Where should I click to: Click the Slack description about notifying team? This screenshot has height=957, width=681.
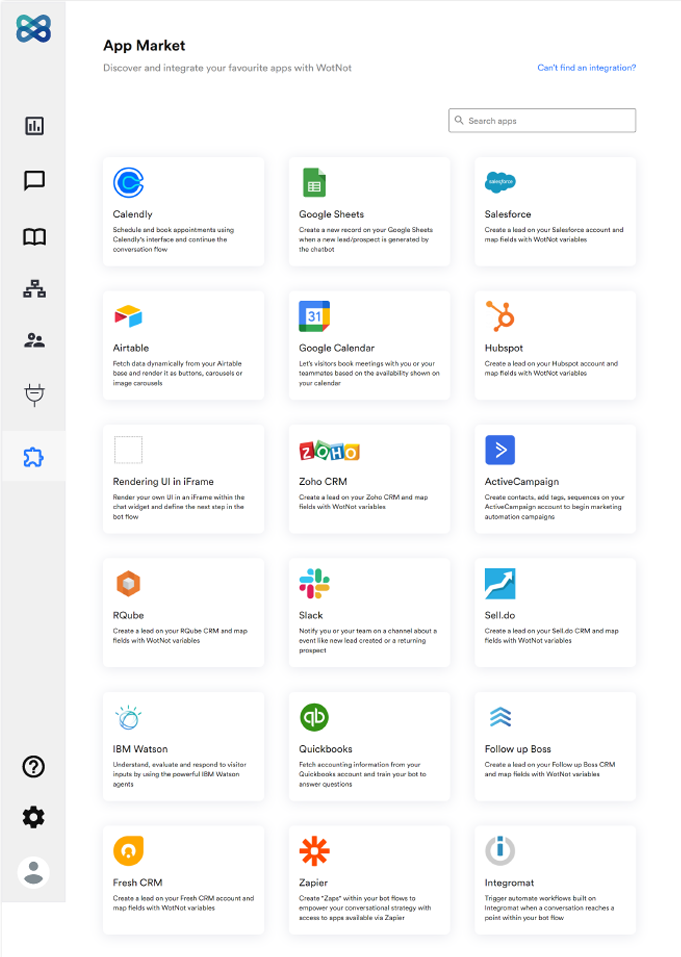[x=368, y=640]
